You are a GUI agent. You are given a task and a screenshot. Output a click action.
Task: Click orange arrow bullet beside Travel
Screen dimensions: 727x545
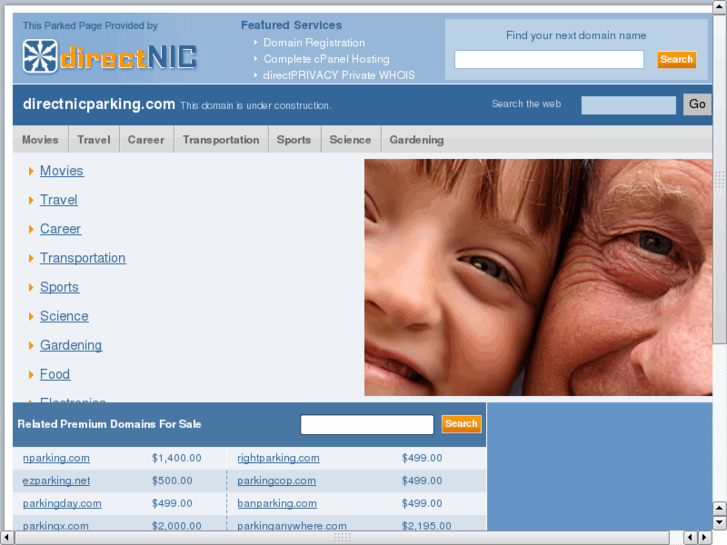click(x=31, y=200)
